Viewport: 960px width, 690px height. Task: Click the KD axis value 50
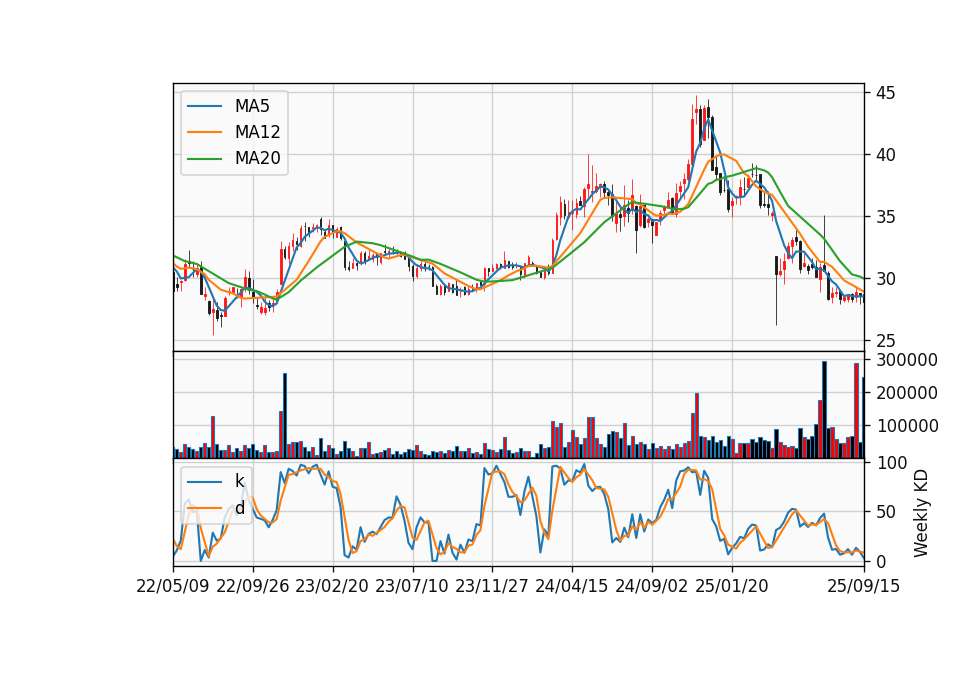coord(885,512)
